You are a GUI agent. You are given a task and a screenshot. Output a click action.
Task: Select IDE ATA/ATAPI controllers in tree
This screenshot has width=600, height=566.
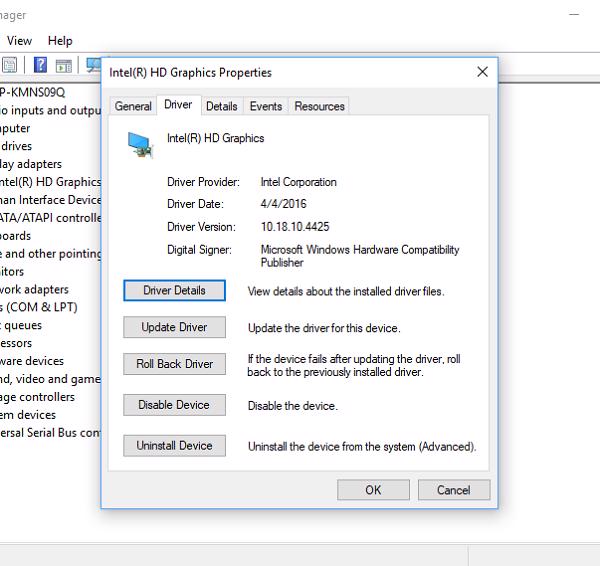pos(51,218)
